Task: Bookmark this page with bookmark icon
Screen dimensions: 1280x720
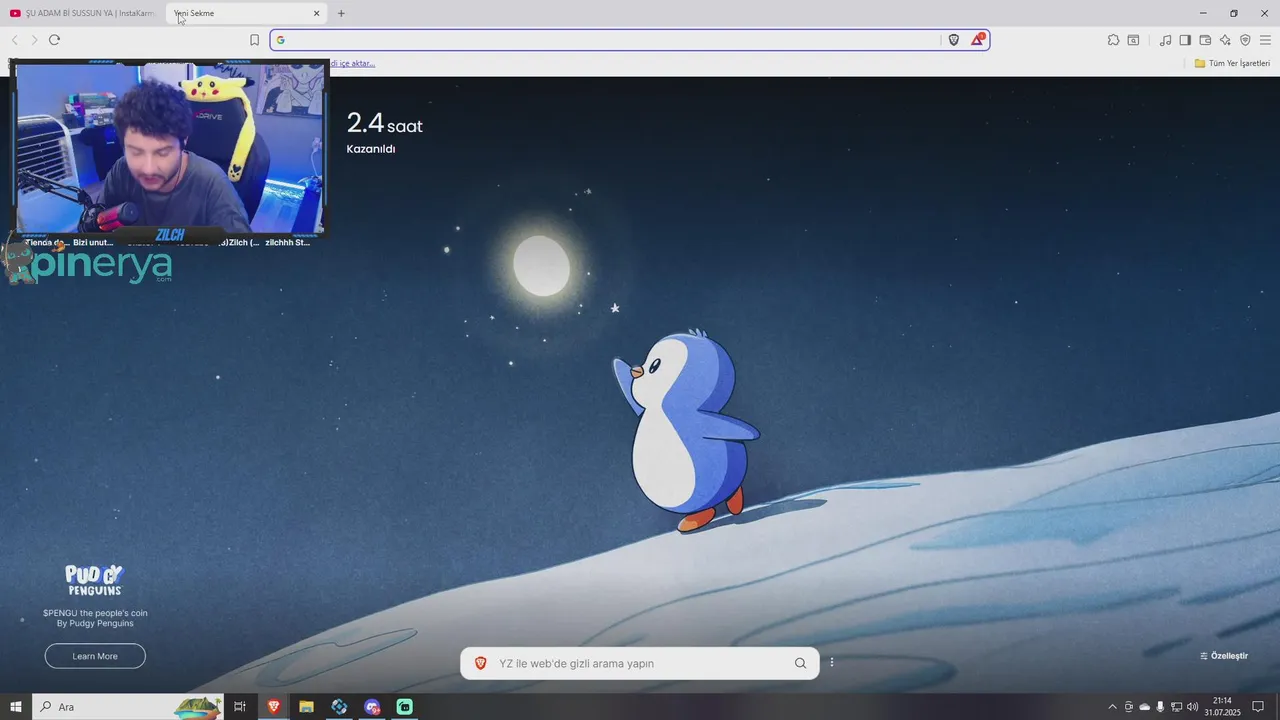Action: tap(254, 40)
